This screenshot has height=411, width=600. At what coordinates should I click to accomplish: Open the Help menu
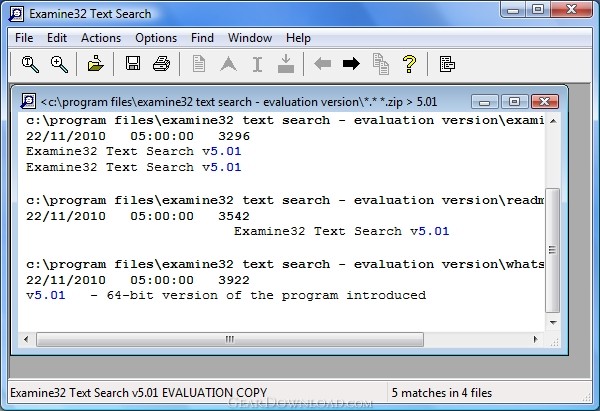point(298,38)
